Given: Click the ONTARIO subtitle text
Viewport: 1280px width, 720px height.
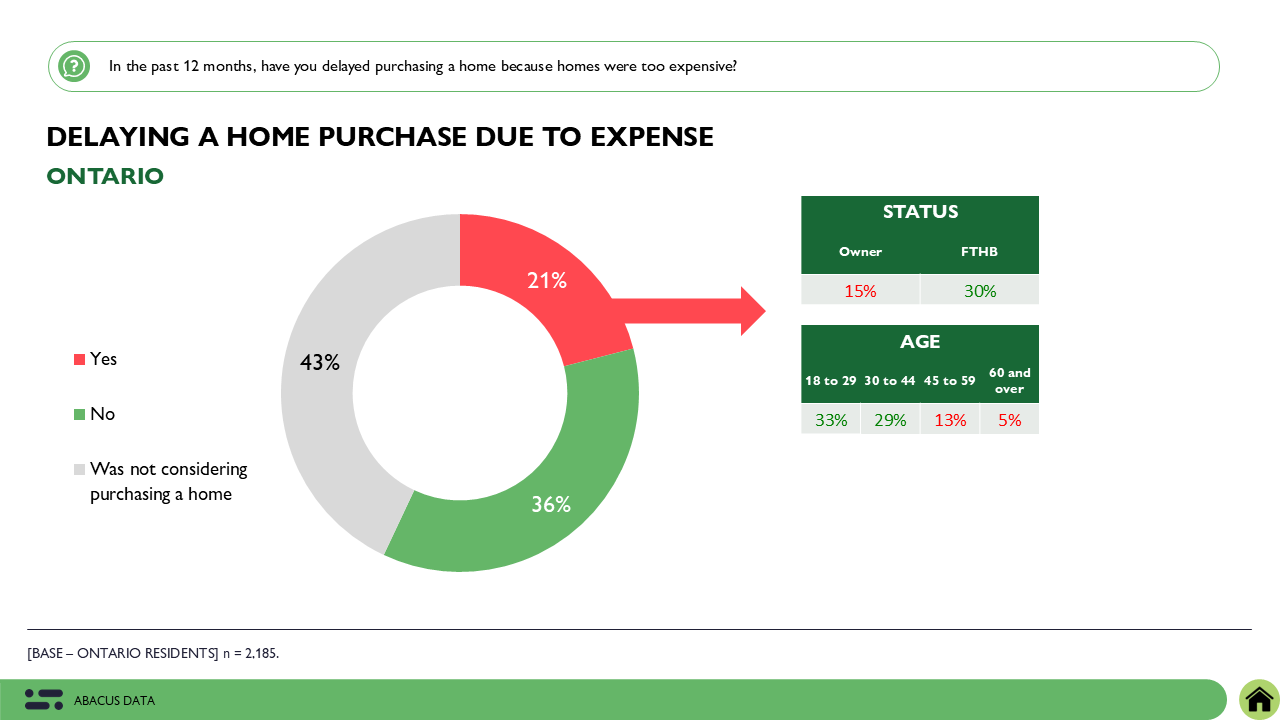Looking at the screenshot, I should (x=105, y=177).
